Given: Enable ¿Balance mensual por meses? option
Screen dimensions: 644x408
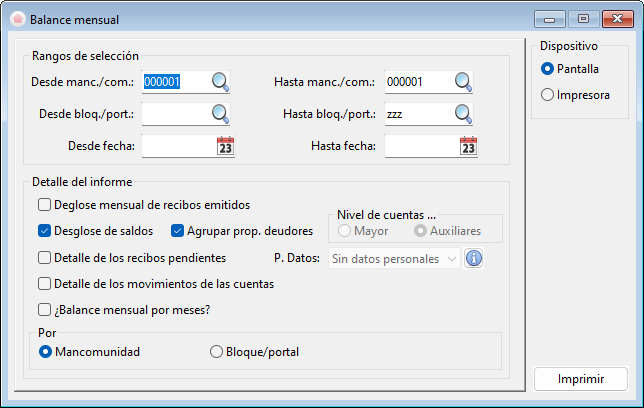Looking at the screenshot, I should click(44, 309).
